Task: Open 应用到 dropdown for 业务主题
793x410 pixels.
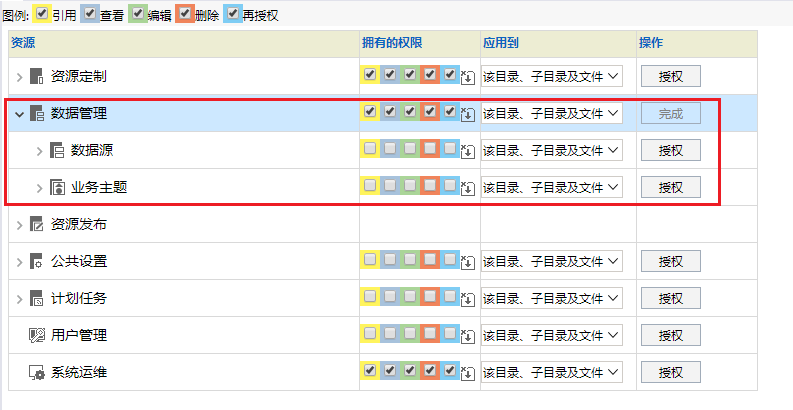Action: [552, 187]
